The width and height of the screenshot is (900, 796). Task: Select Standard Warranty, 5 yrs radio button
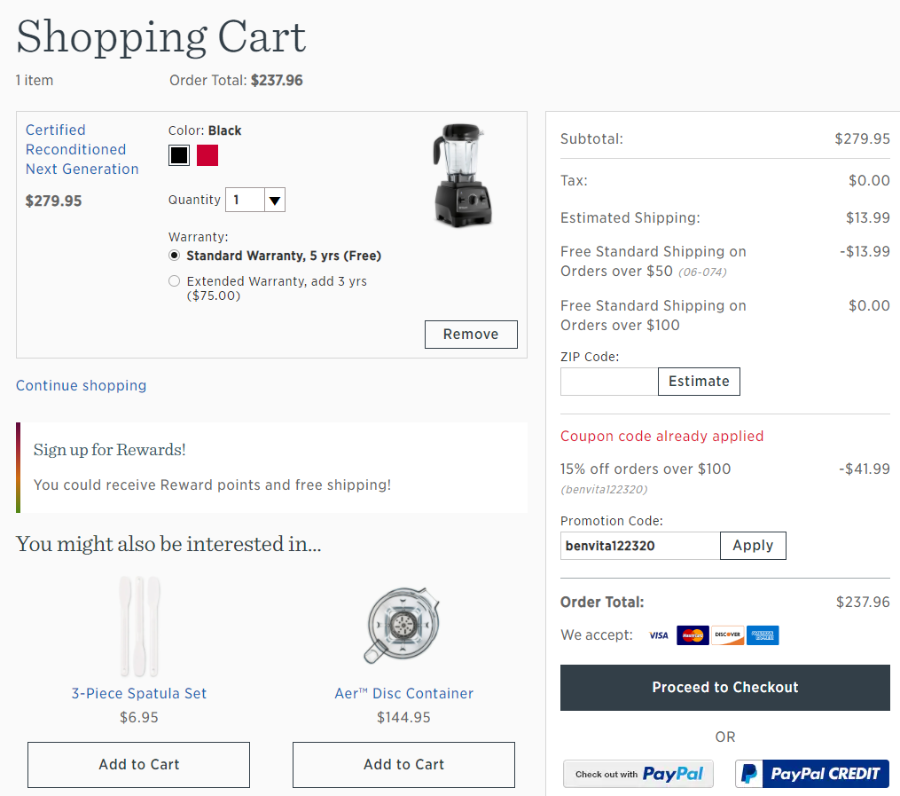(x=174, y=255)
